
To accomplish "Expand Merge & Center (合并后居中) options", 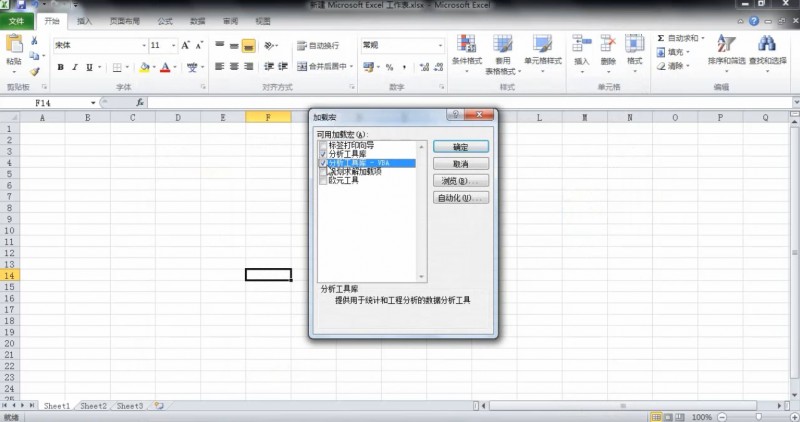I will click(x=352, y=66).
